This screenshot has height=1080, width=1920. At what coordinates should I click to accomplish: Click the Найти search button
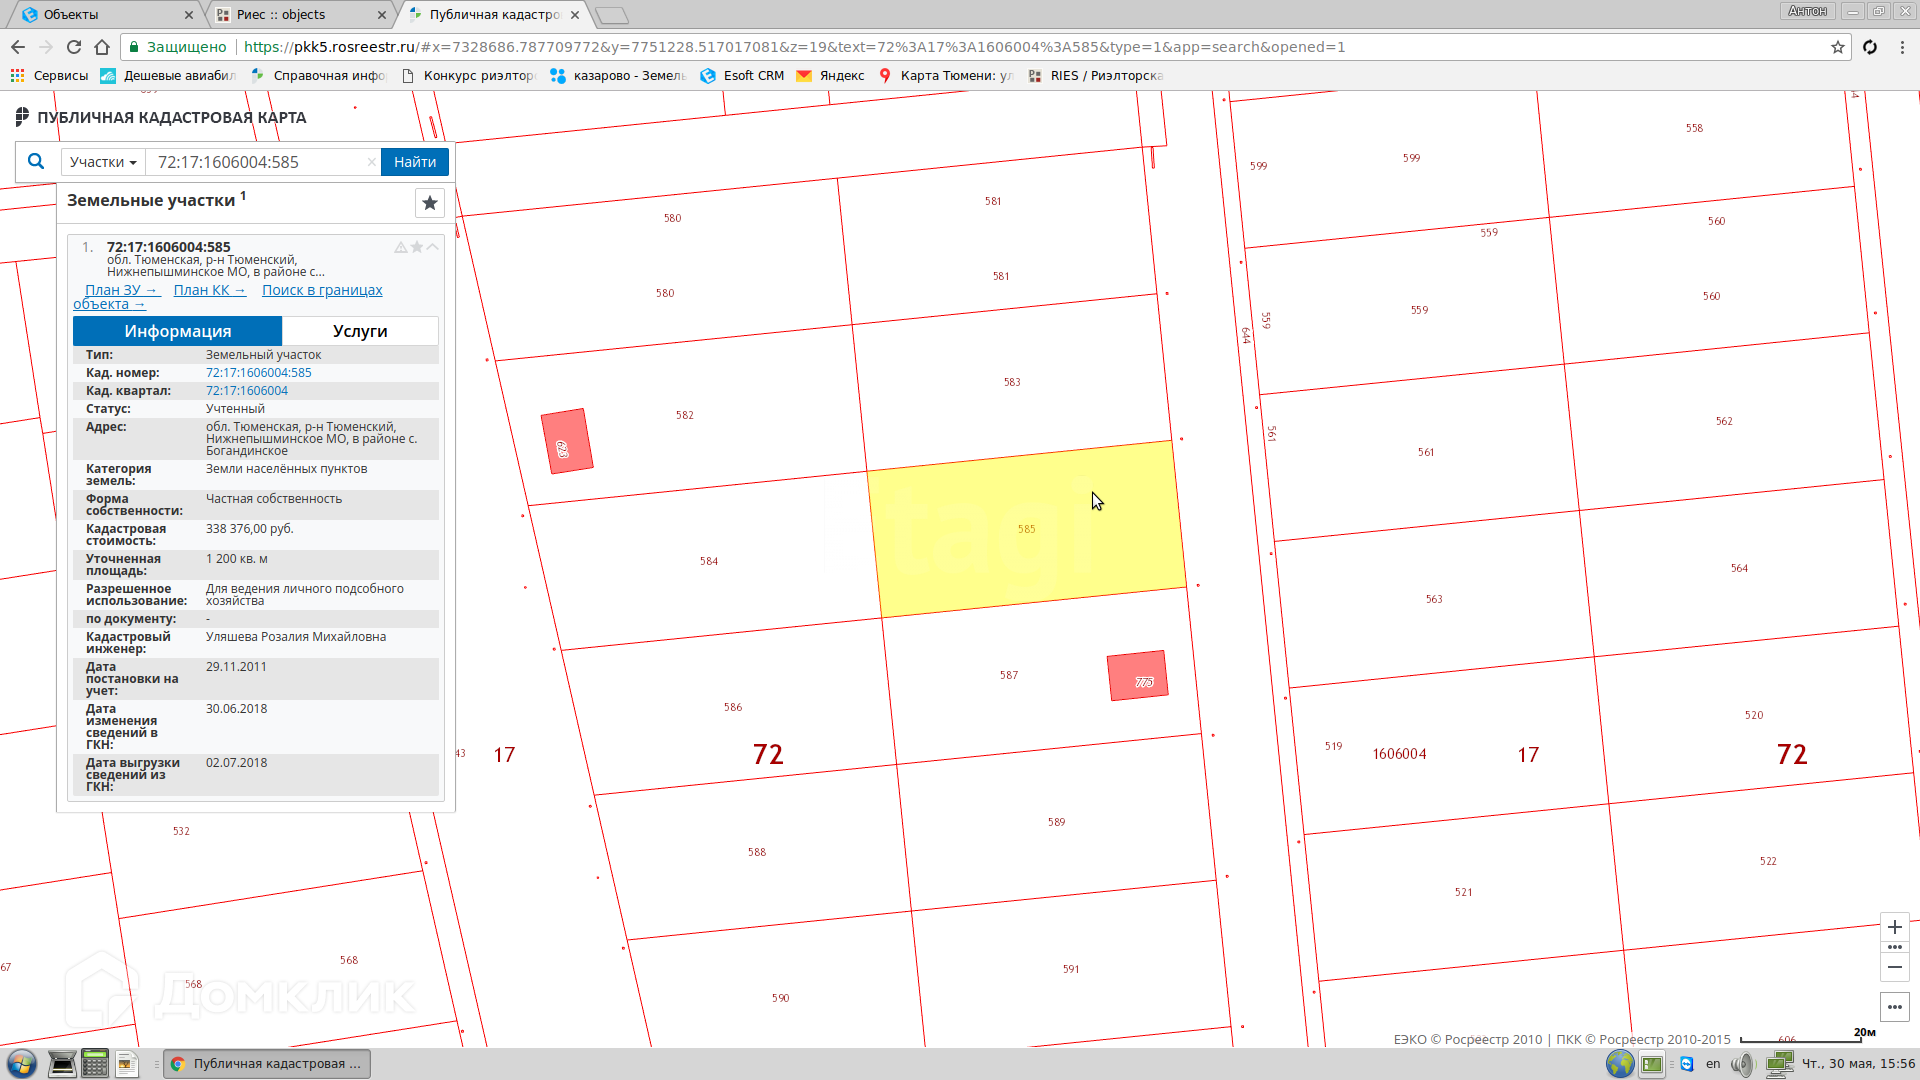coord(414,162)
